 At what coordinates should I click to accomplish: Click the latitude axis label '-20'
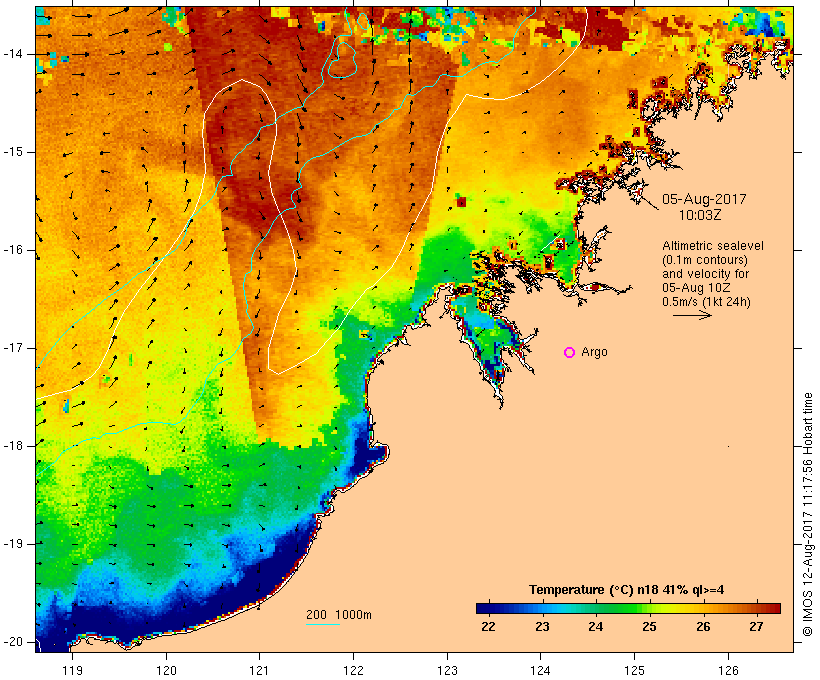[13, 642]
